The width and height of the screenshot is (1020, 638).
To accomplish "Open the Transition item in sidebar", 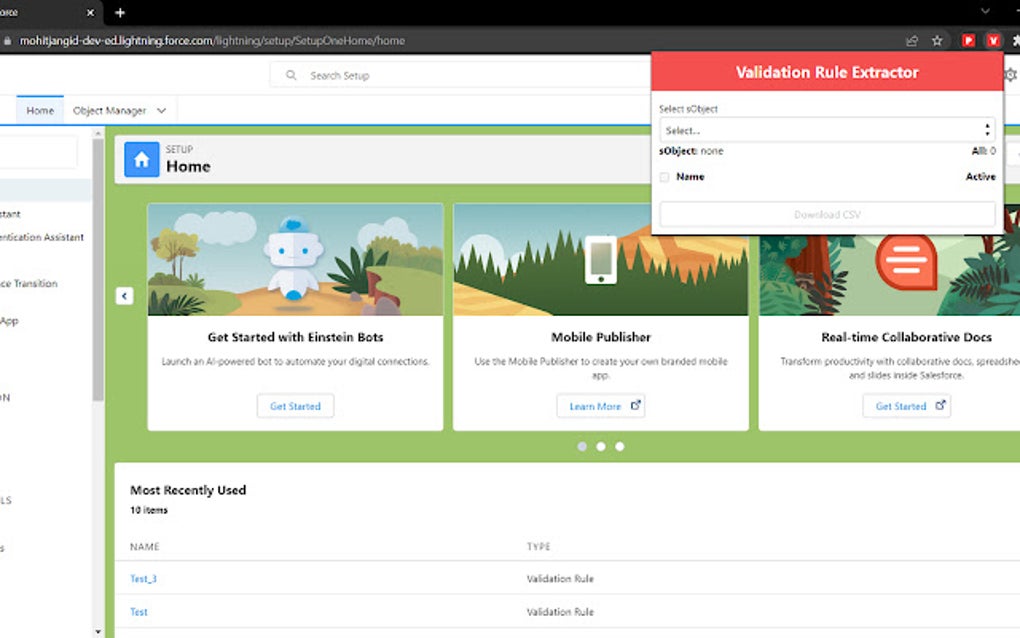I will (29, 284).
